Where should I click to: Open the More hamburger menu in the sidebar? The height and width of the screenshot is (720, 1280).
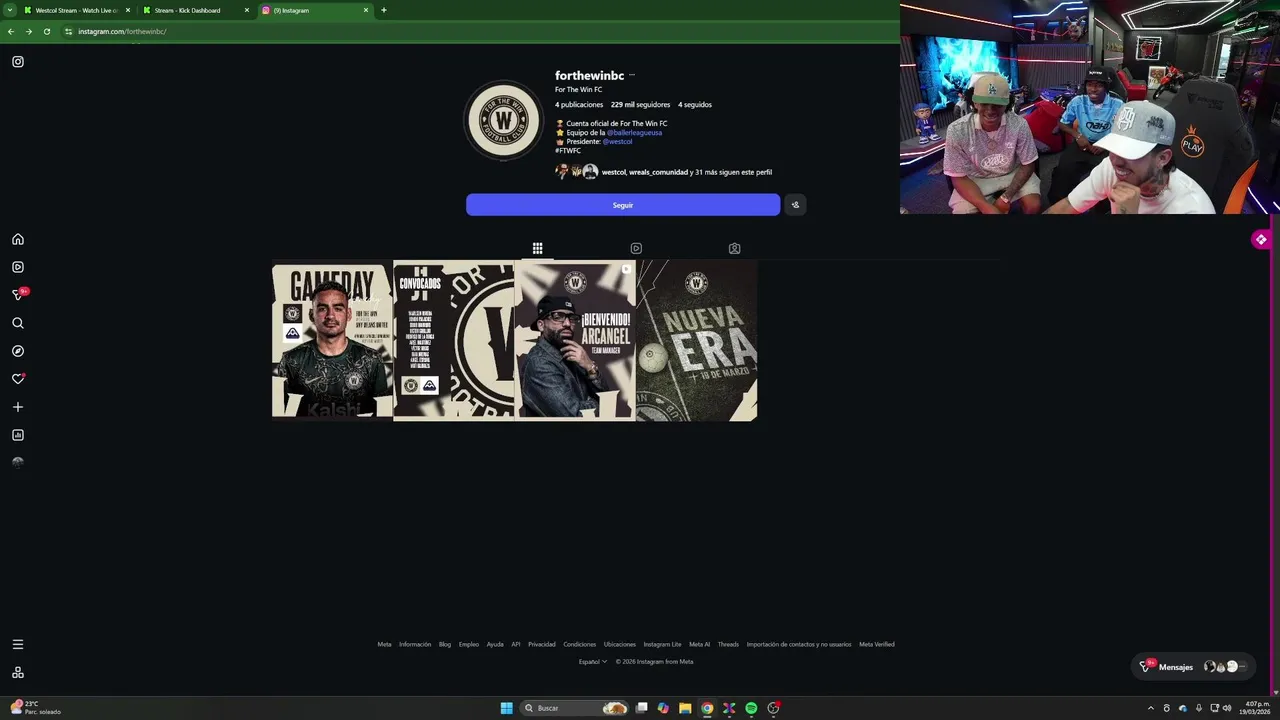point(18,645)
